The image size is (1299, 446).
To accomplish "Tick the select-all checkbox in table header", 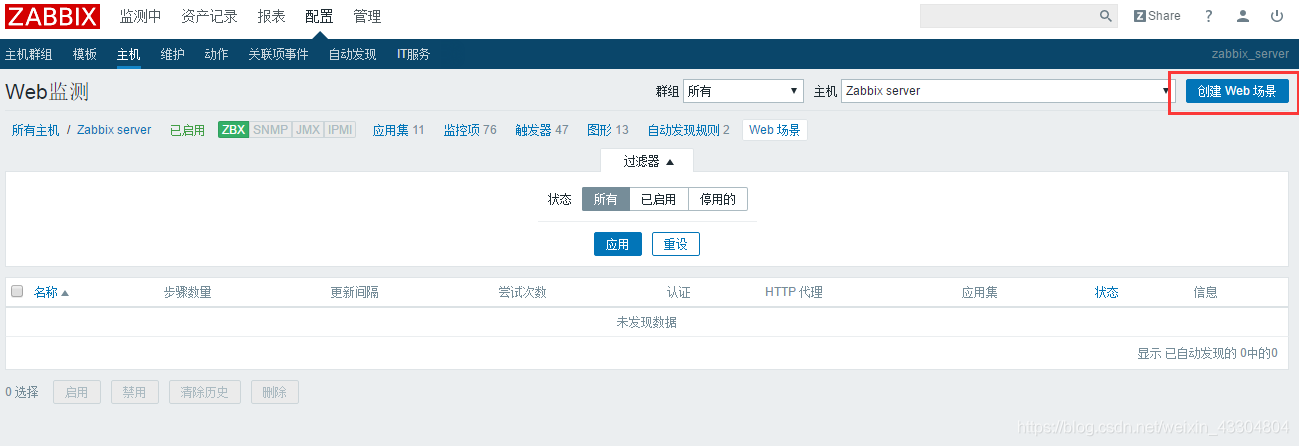I will pyautogui.click(x=17, y=292).
